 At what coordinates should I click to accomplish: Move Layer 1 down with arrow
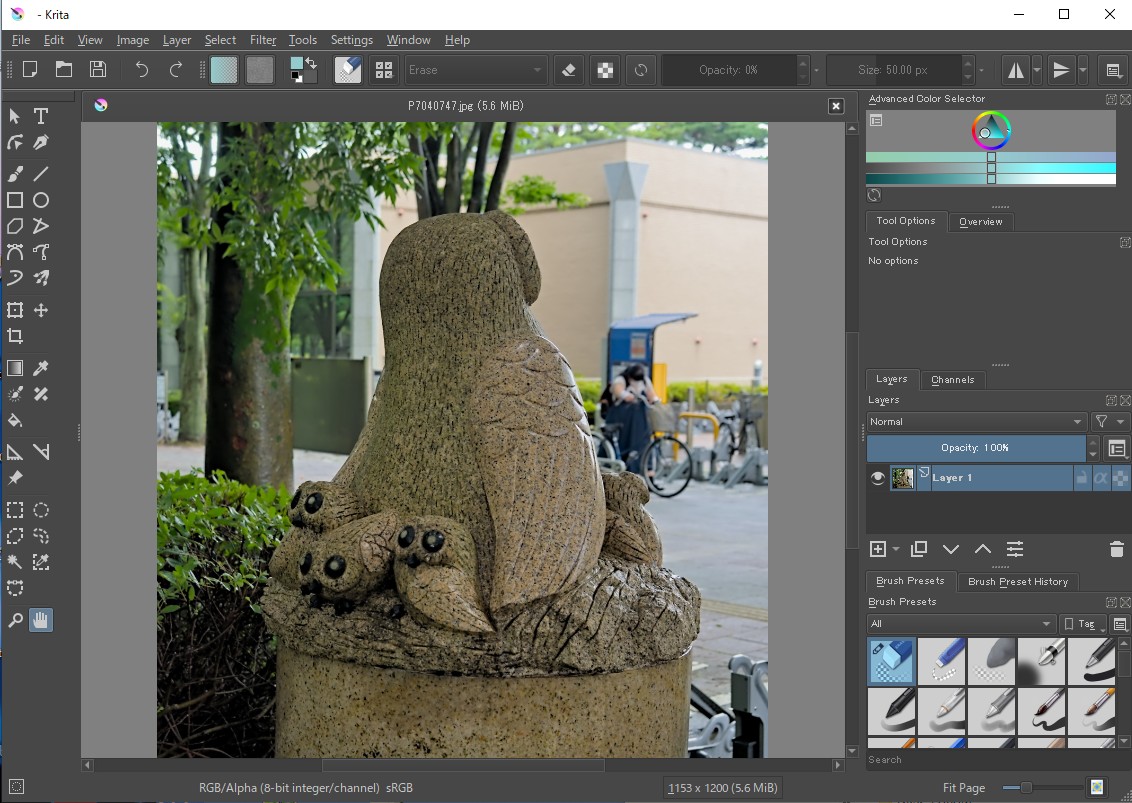pyautogui.click(x=951, y=550)
